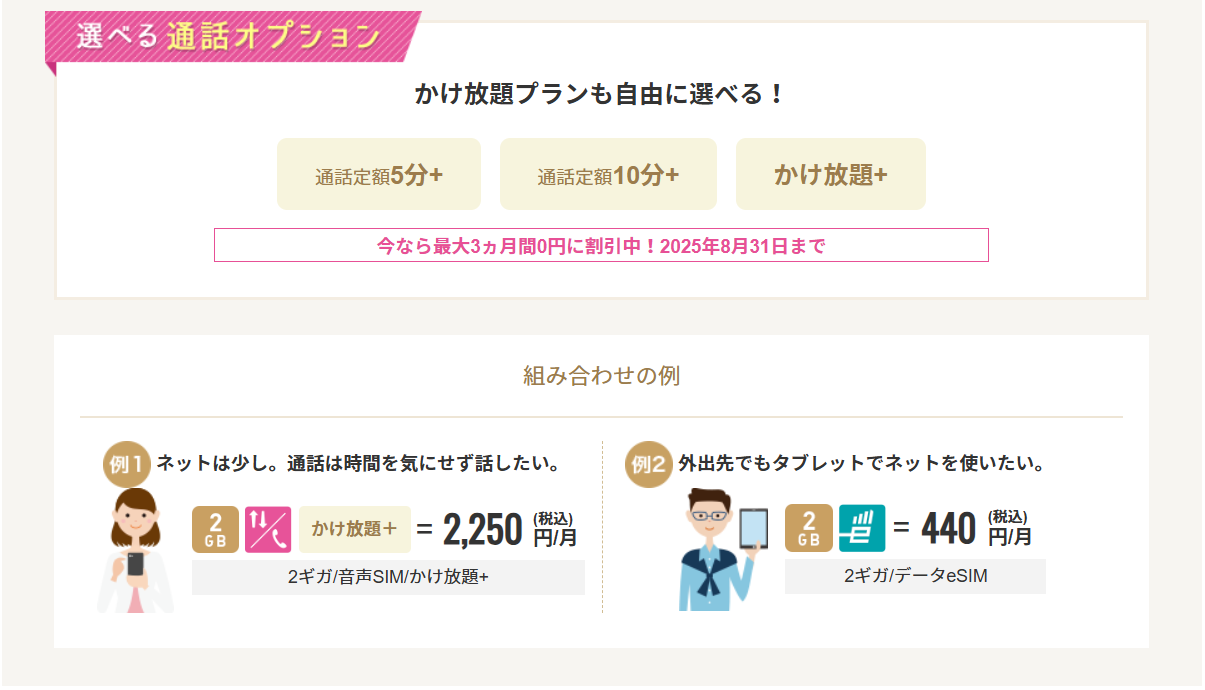Click the pink voice SIM phone icon
Image resolution: width=1205 pixels, height=690 pixels.
point(268,529)
